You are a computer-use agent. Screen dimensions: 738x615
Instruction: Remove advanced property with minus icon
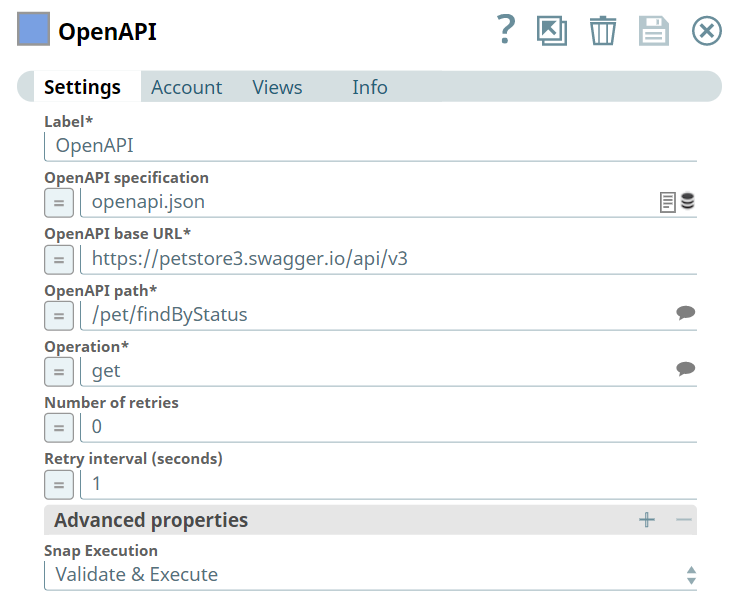tap(684, 520)
